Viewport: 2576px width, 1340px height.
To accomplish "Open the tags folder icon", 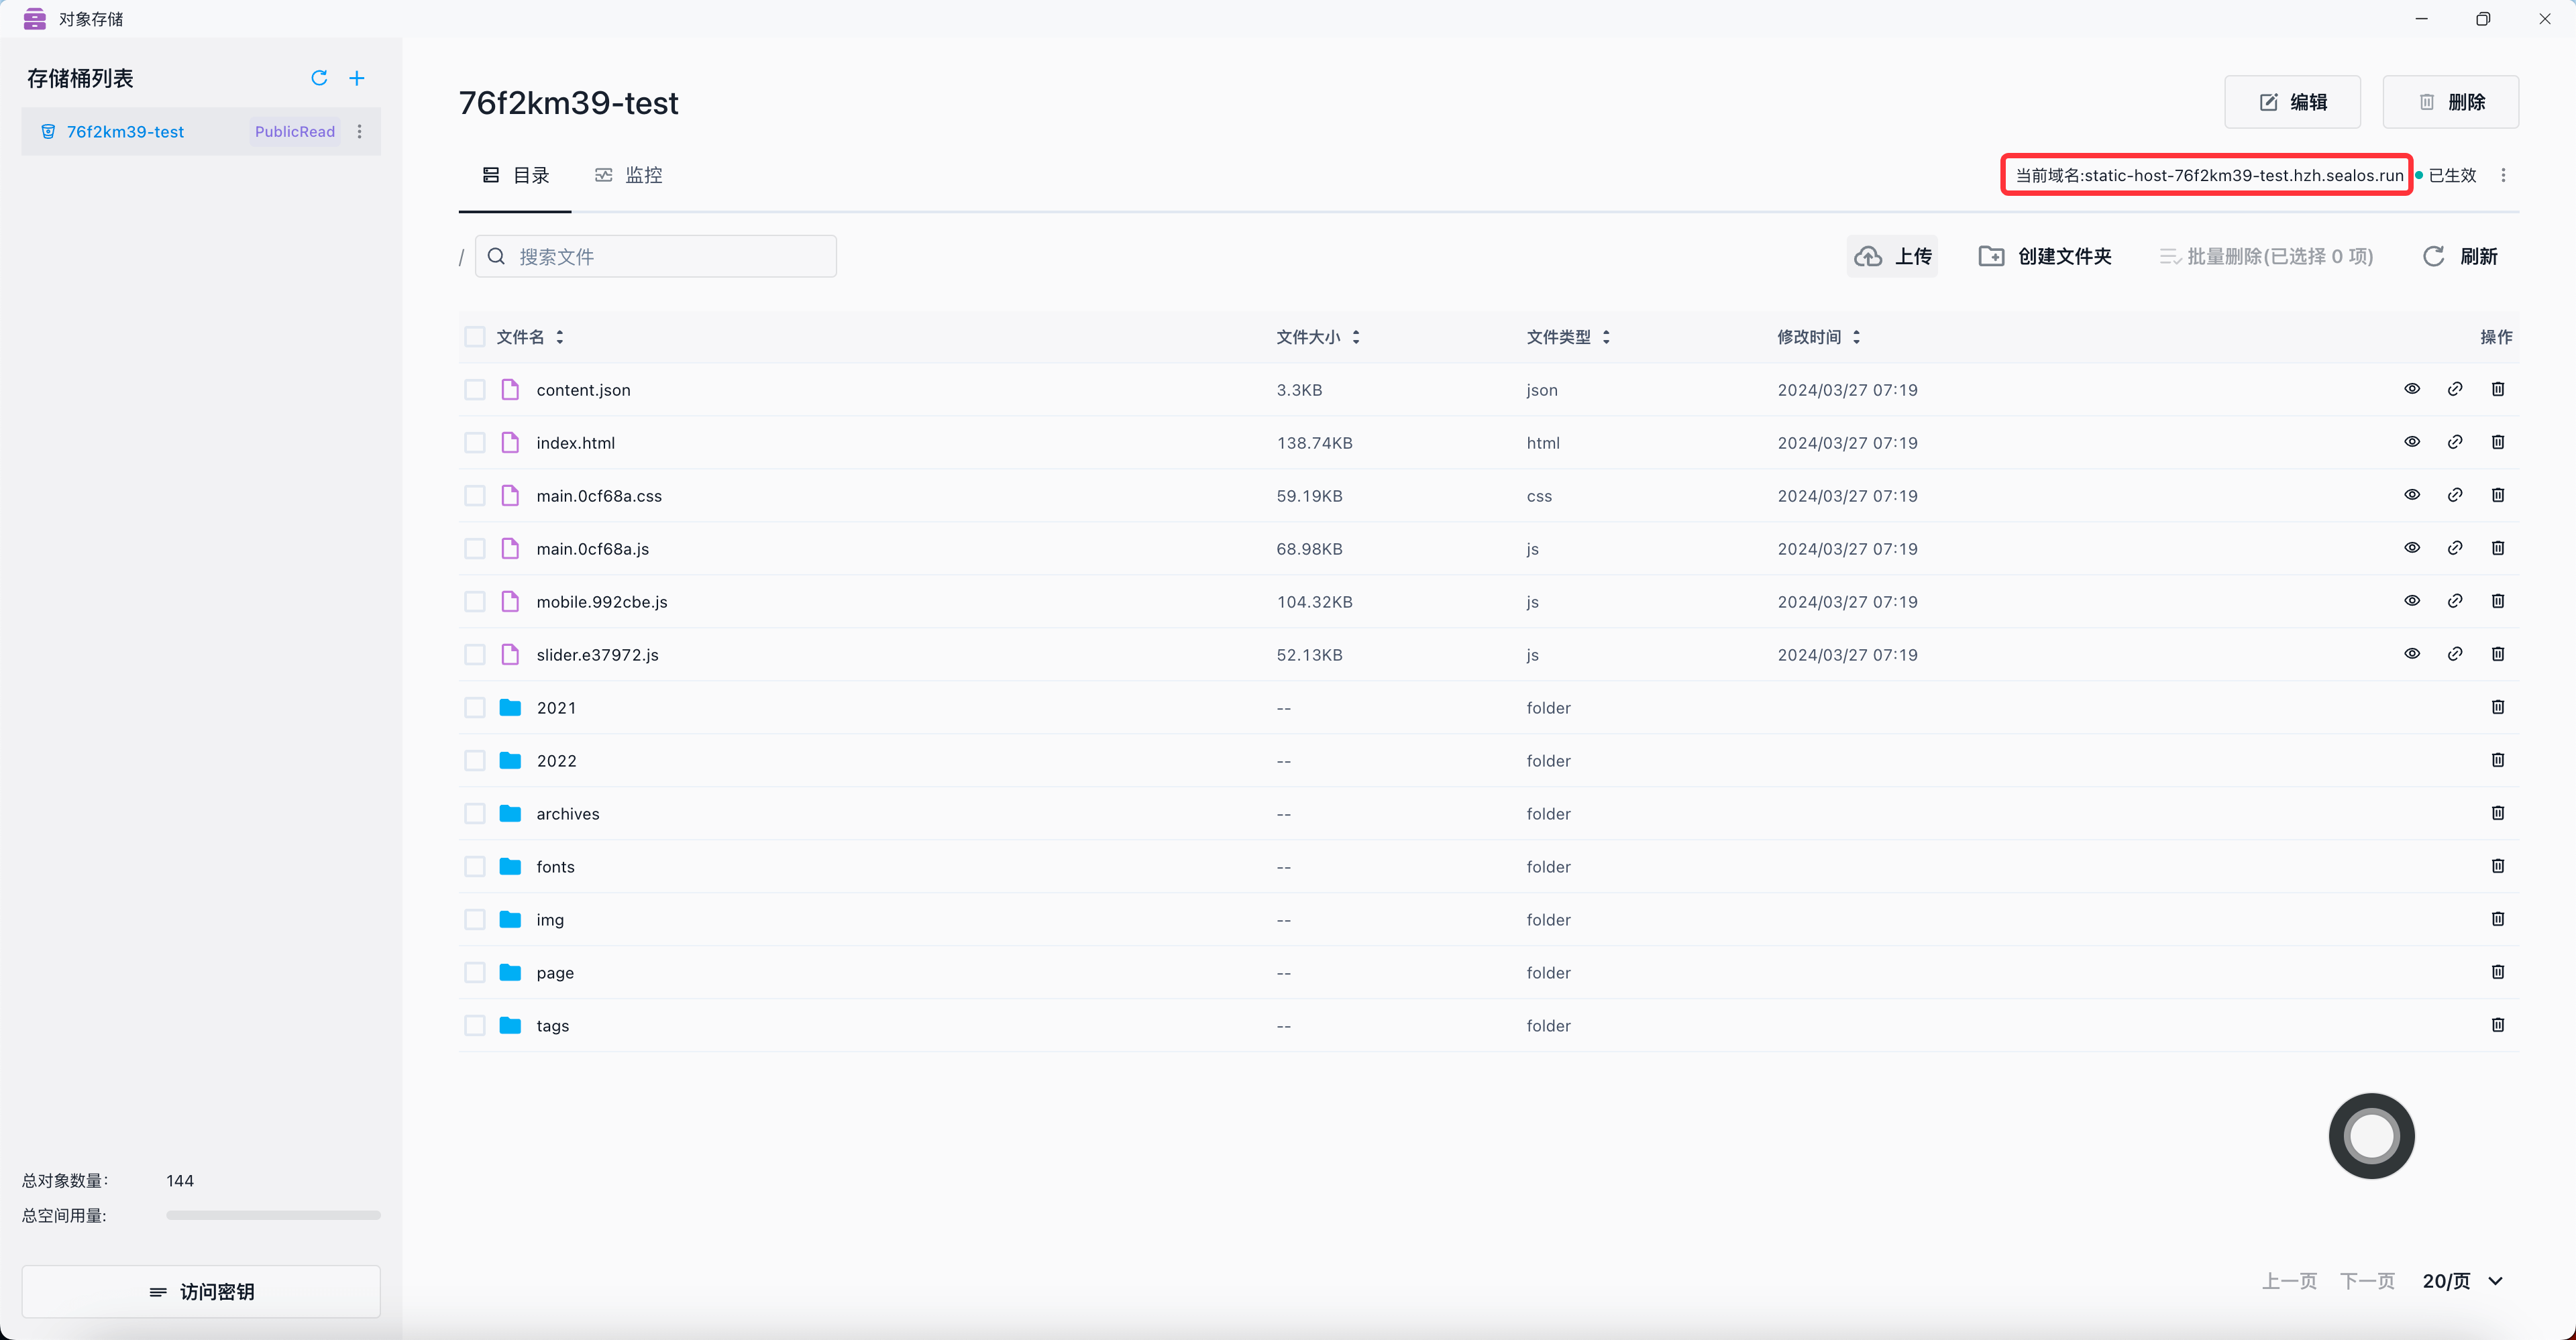I will 510,1025.
